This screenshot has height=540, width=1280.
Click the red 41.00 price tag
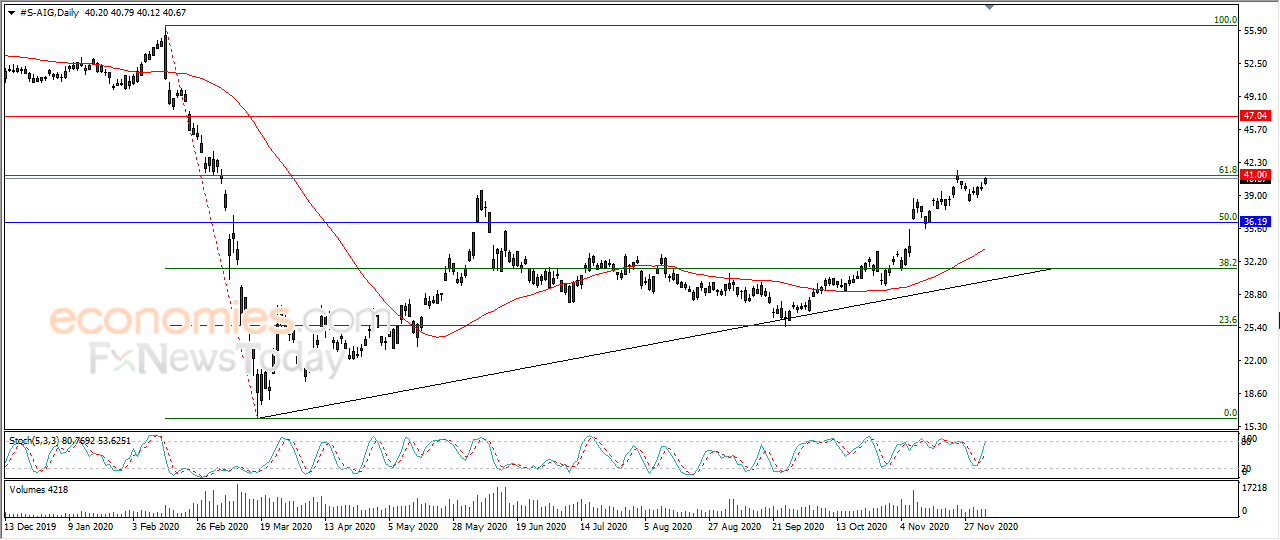[1254, 175]
